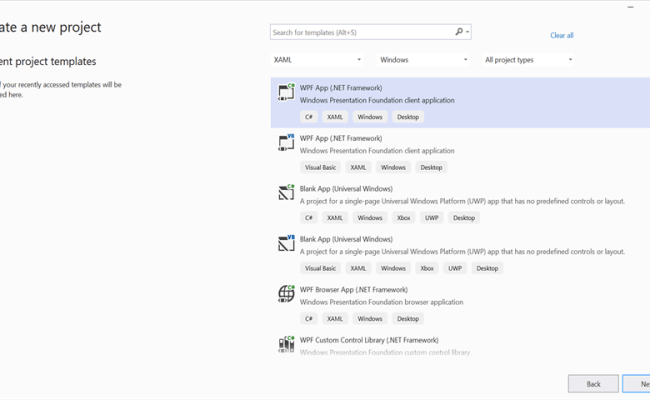Click the C# tag under highlighted WPF App

tap(309, 117)
